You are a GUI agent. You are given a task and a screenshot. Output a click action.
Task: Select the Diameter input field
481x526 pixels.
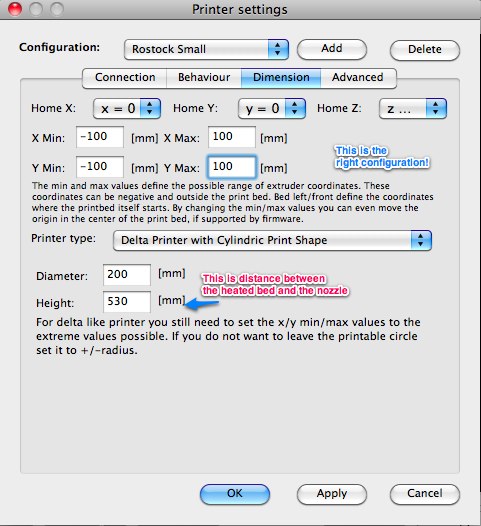[x=127, y=275]
